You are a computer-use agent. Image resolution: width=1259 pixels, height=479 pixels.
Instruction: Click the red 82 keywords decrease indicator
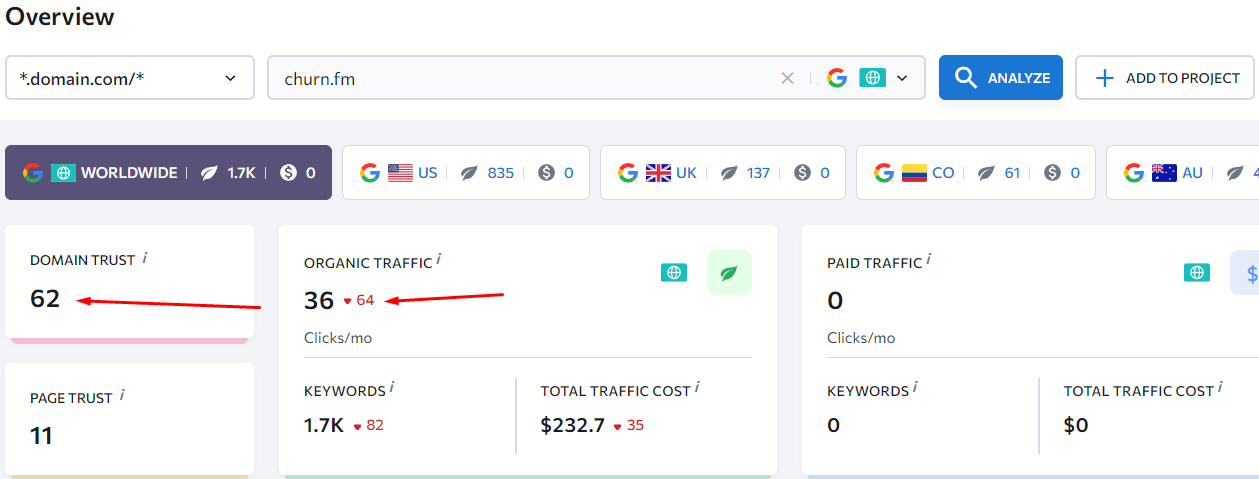369,425
